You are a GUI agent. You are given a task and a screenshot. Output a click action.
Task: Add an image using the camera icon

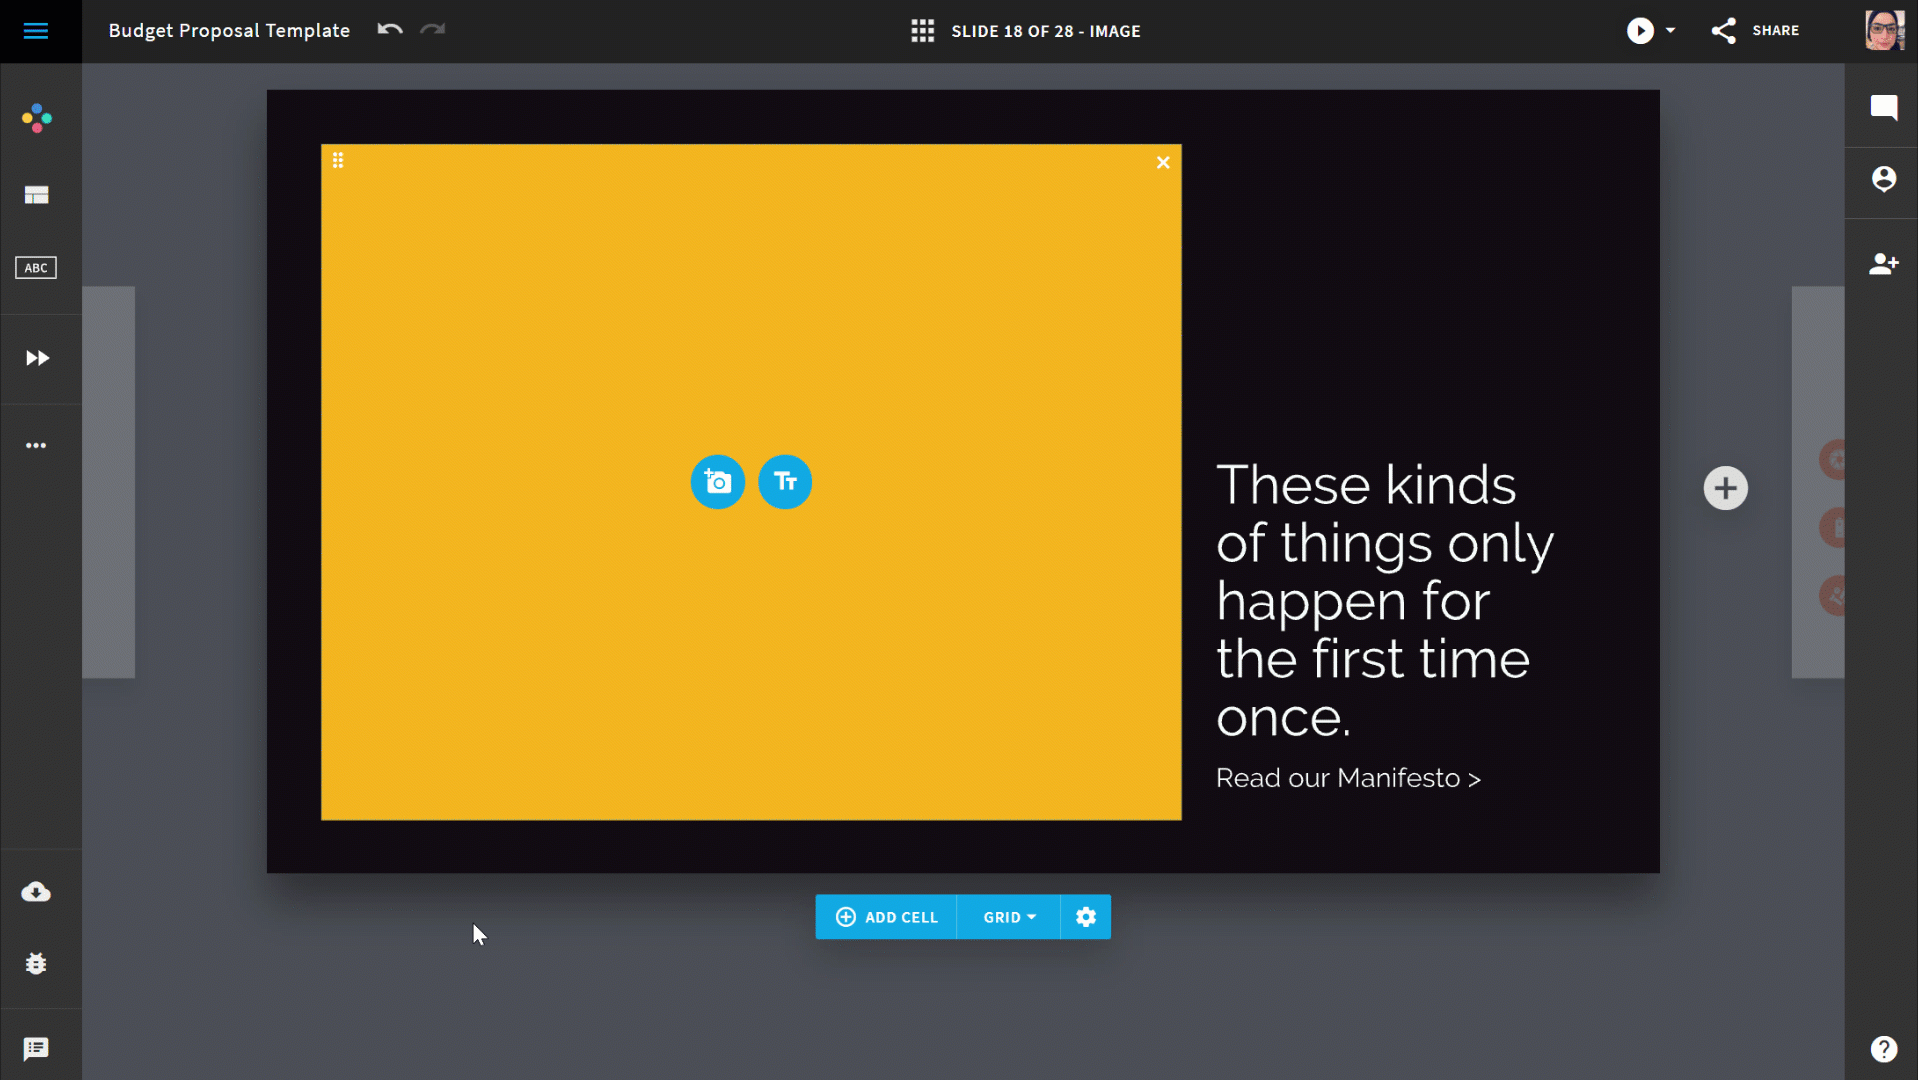point(718,482)
